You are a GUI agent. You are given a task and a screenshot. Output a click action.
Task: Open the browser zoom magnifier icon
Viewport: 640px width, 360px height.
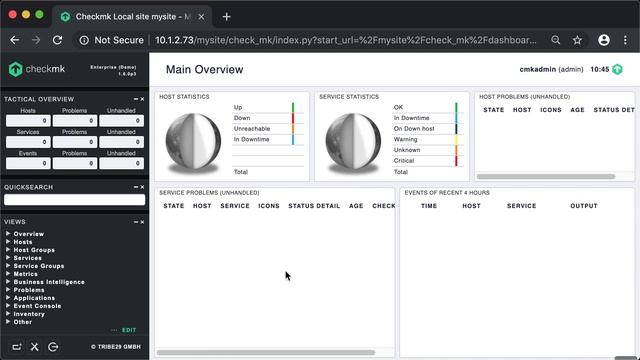coord(556,40)
